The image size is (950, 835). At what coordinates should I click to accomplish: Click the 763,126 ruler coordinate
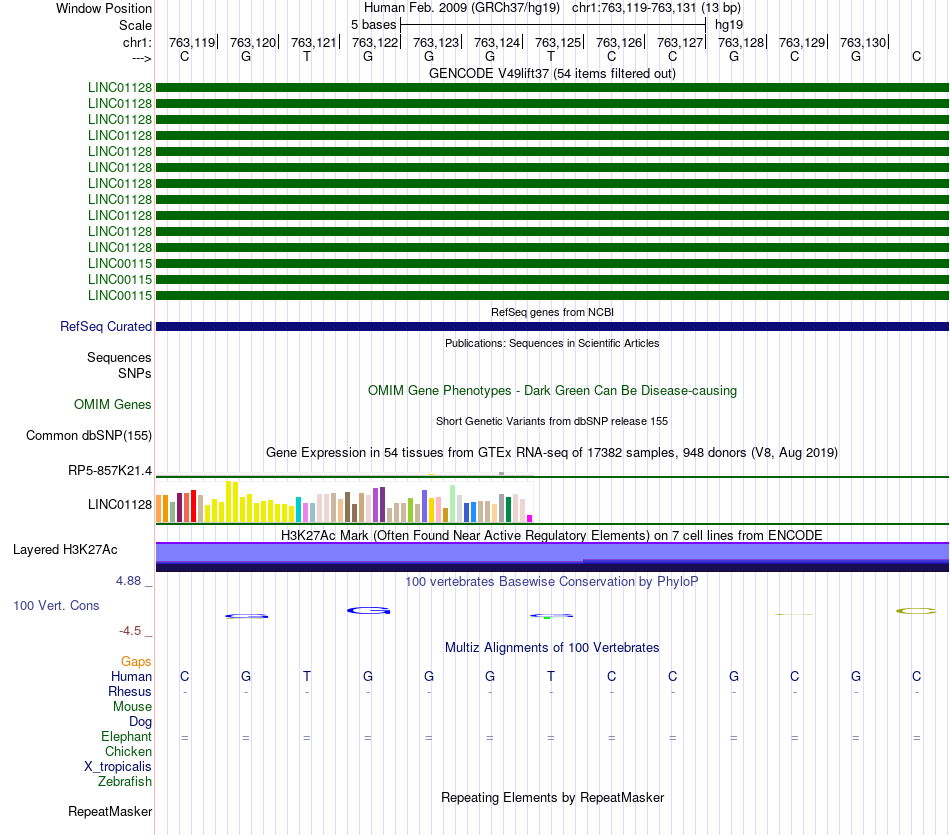(619, 42)
